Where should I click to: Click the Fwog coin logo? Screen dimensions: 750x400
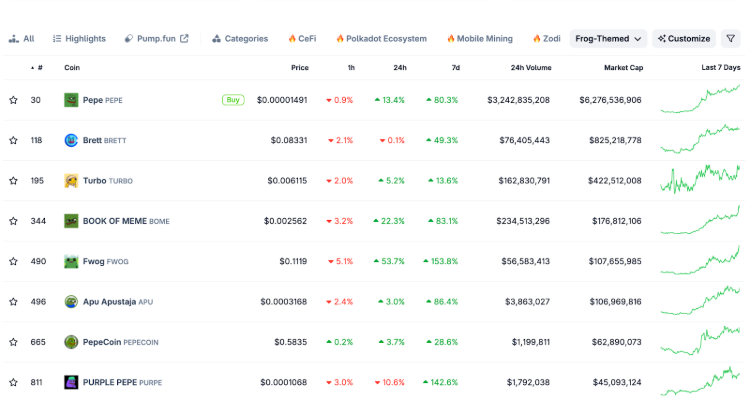(x=71, y=261)
